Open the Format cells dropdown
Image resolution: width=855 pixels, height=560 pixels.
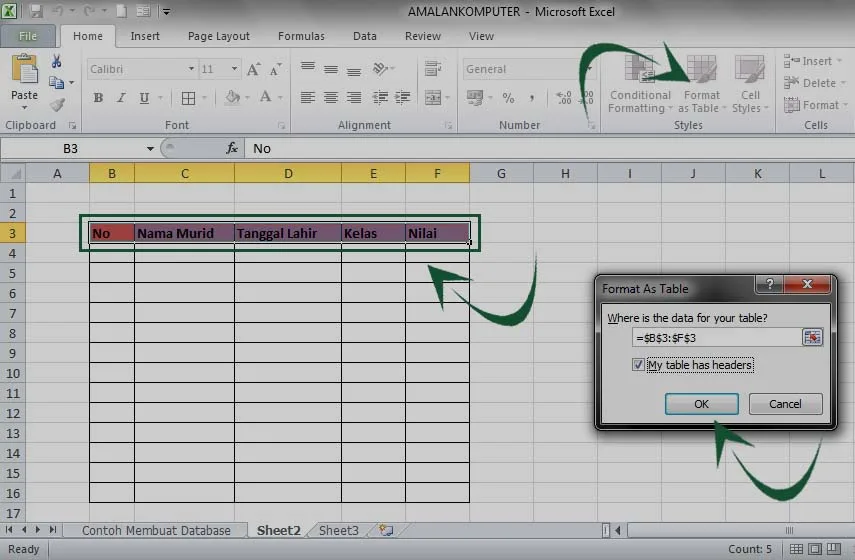tap(846, 105)
